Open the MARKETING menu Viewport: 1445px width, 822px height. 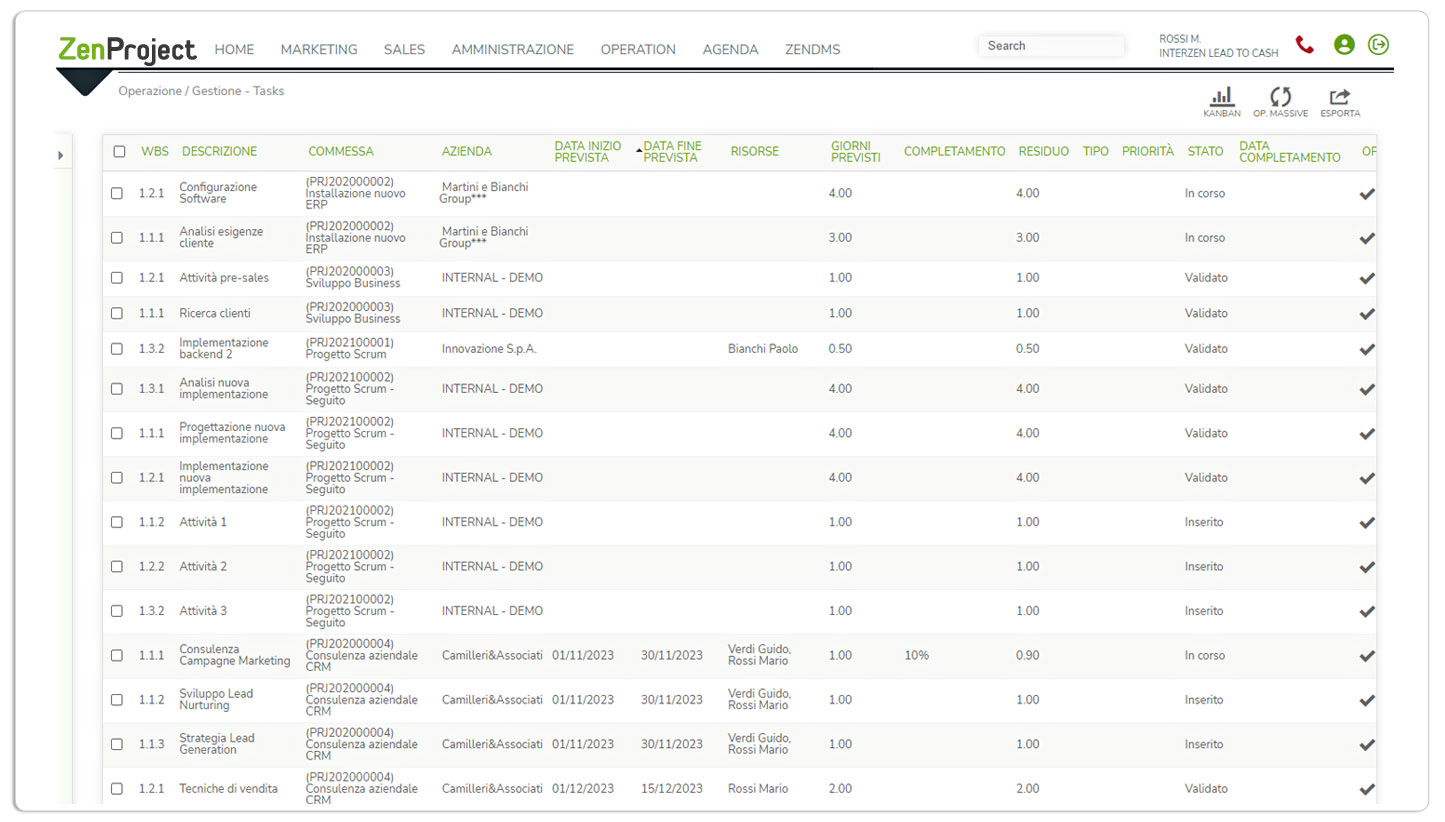[x=319, y=49]
